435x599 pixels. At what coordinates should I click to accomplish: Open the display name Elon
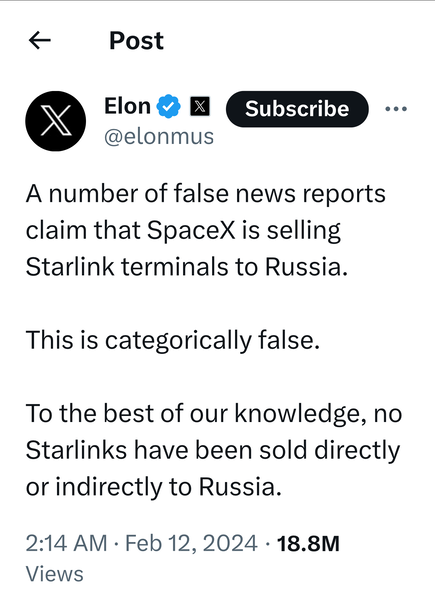pyautogui.click(x=128, y=106)
